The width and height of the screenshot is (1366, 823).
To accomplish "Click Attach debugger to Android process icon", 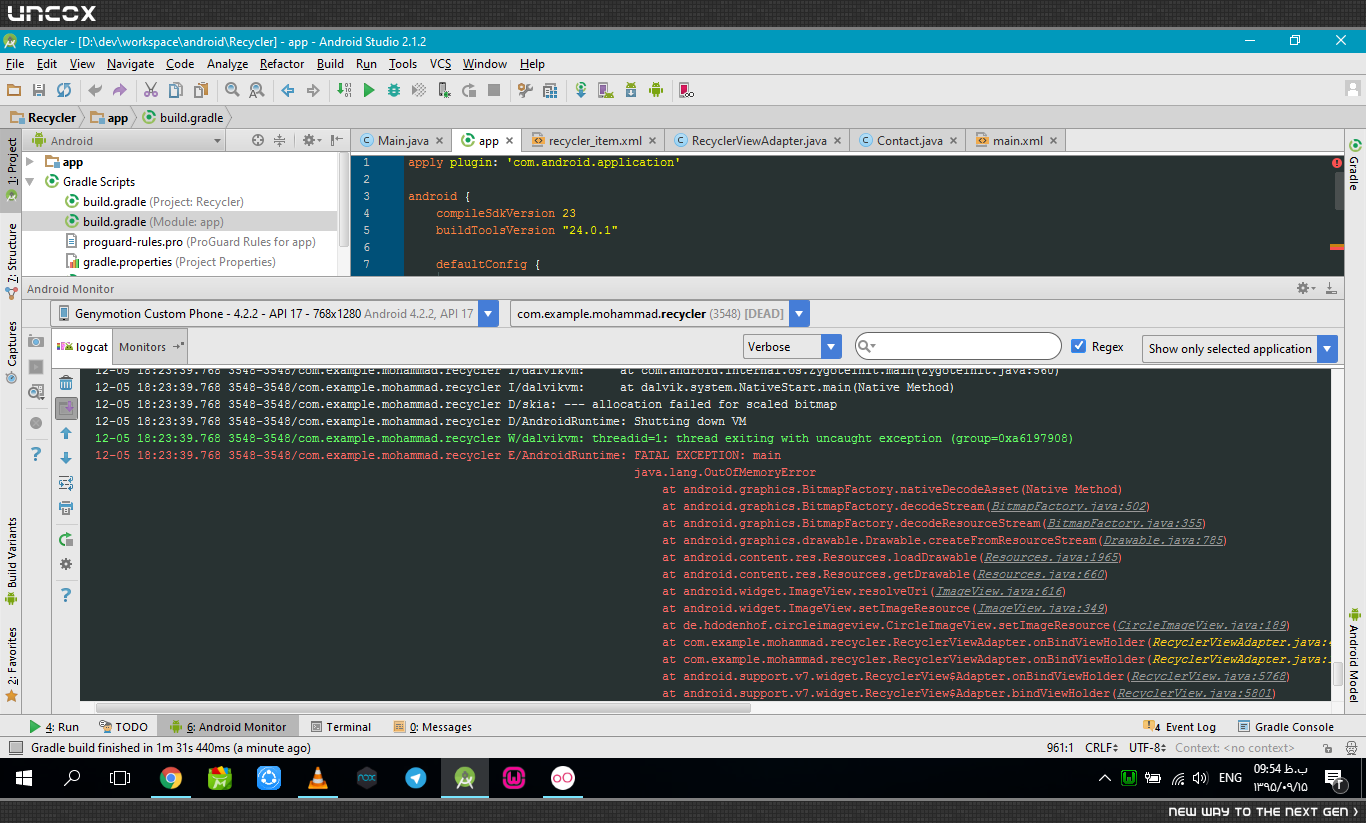I will (444, 90).
